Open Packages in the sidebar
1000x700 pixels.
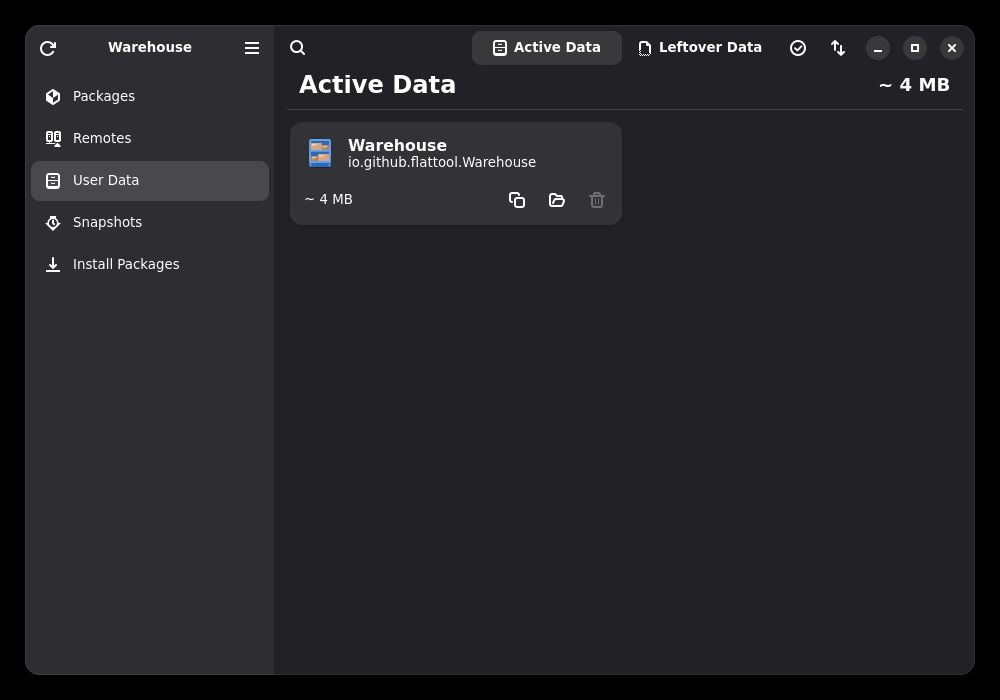click(x=150, y=96)
